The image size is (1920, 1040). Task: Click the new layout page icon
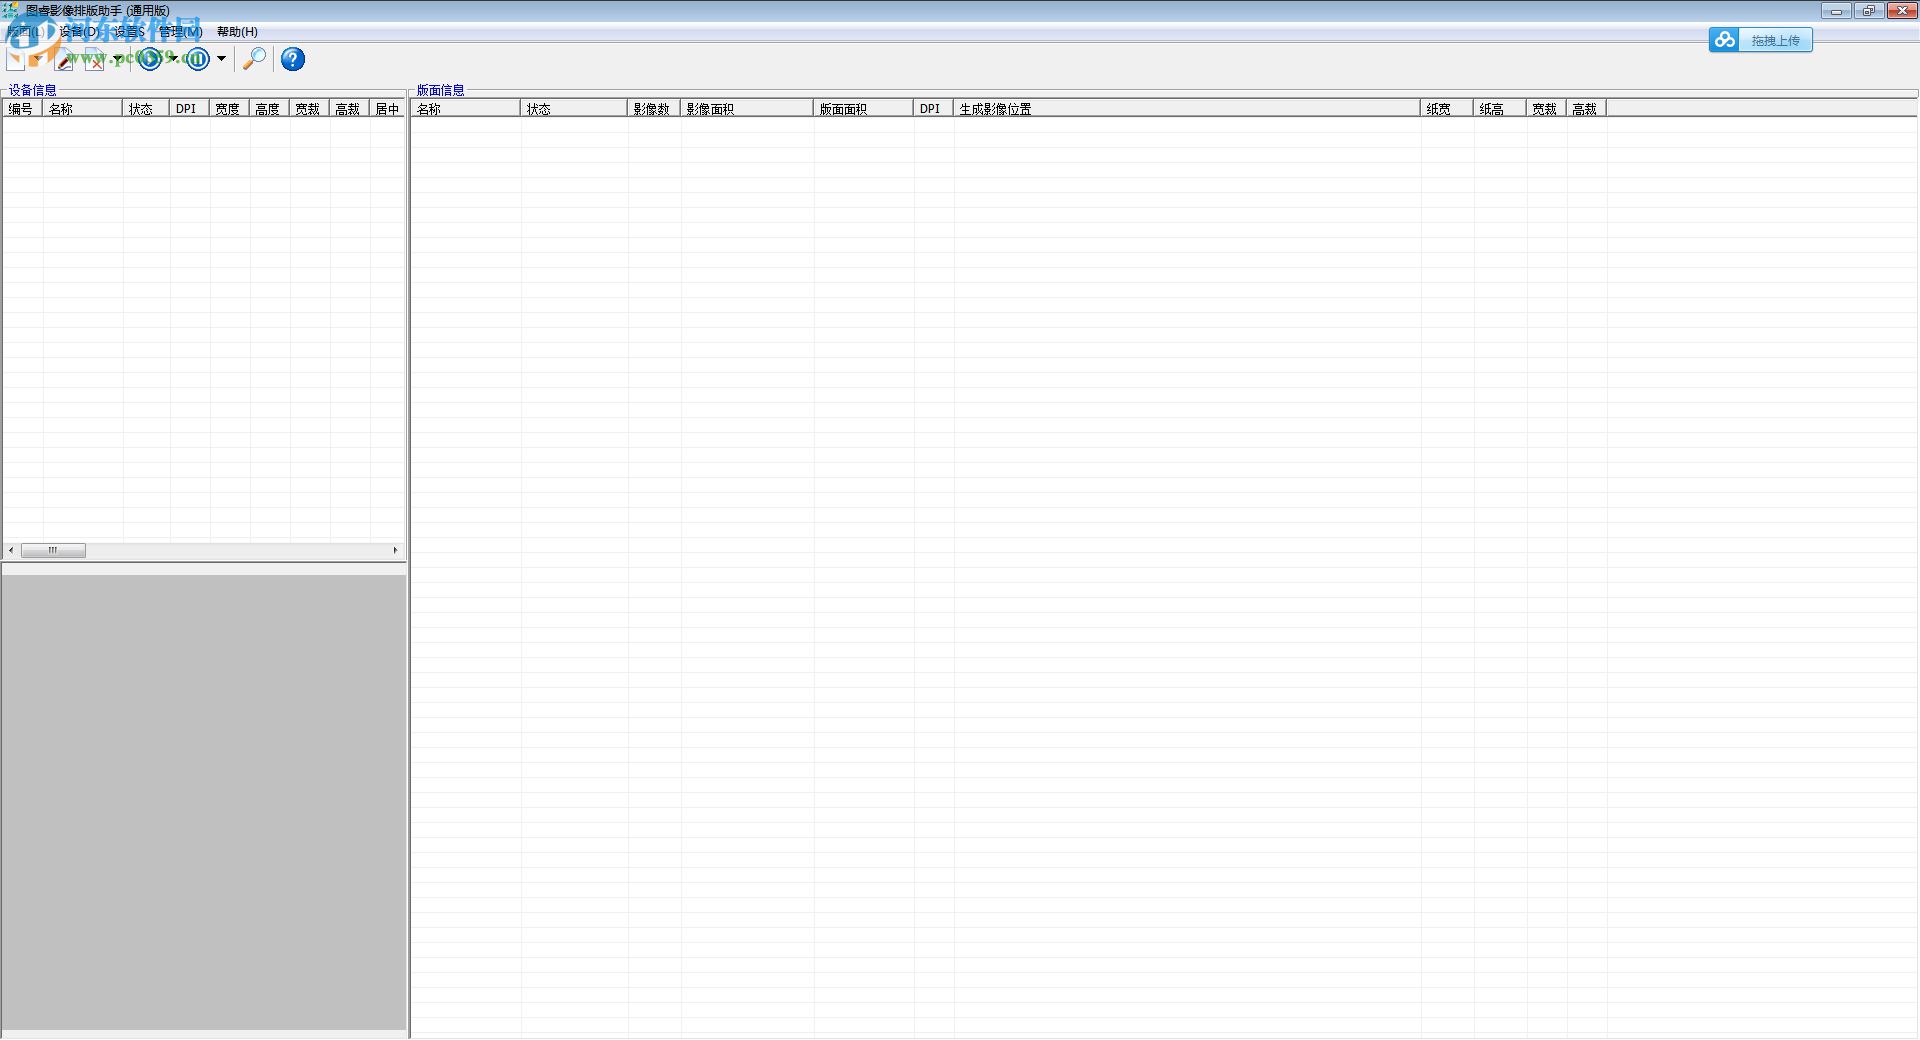tap(15, 59)
